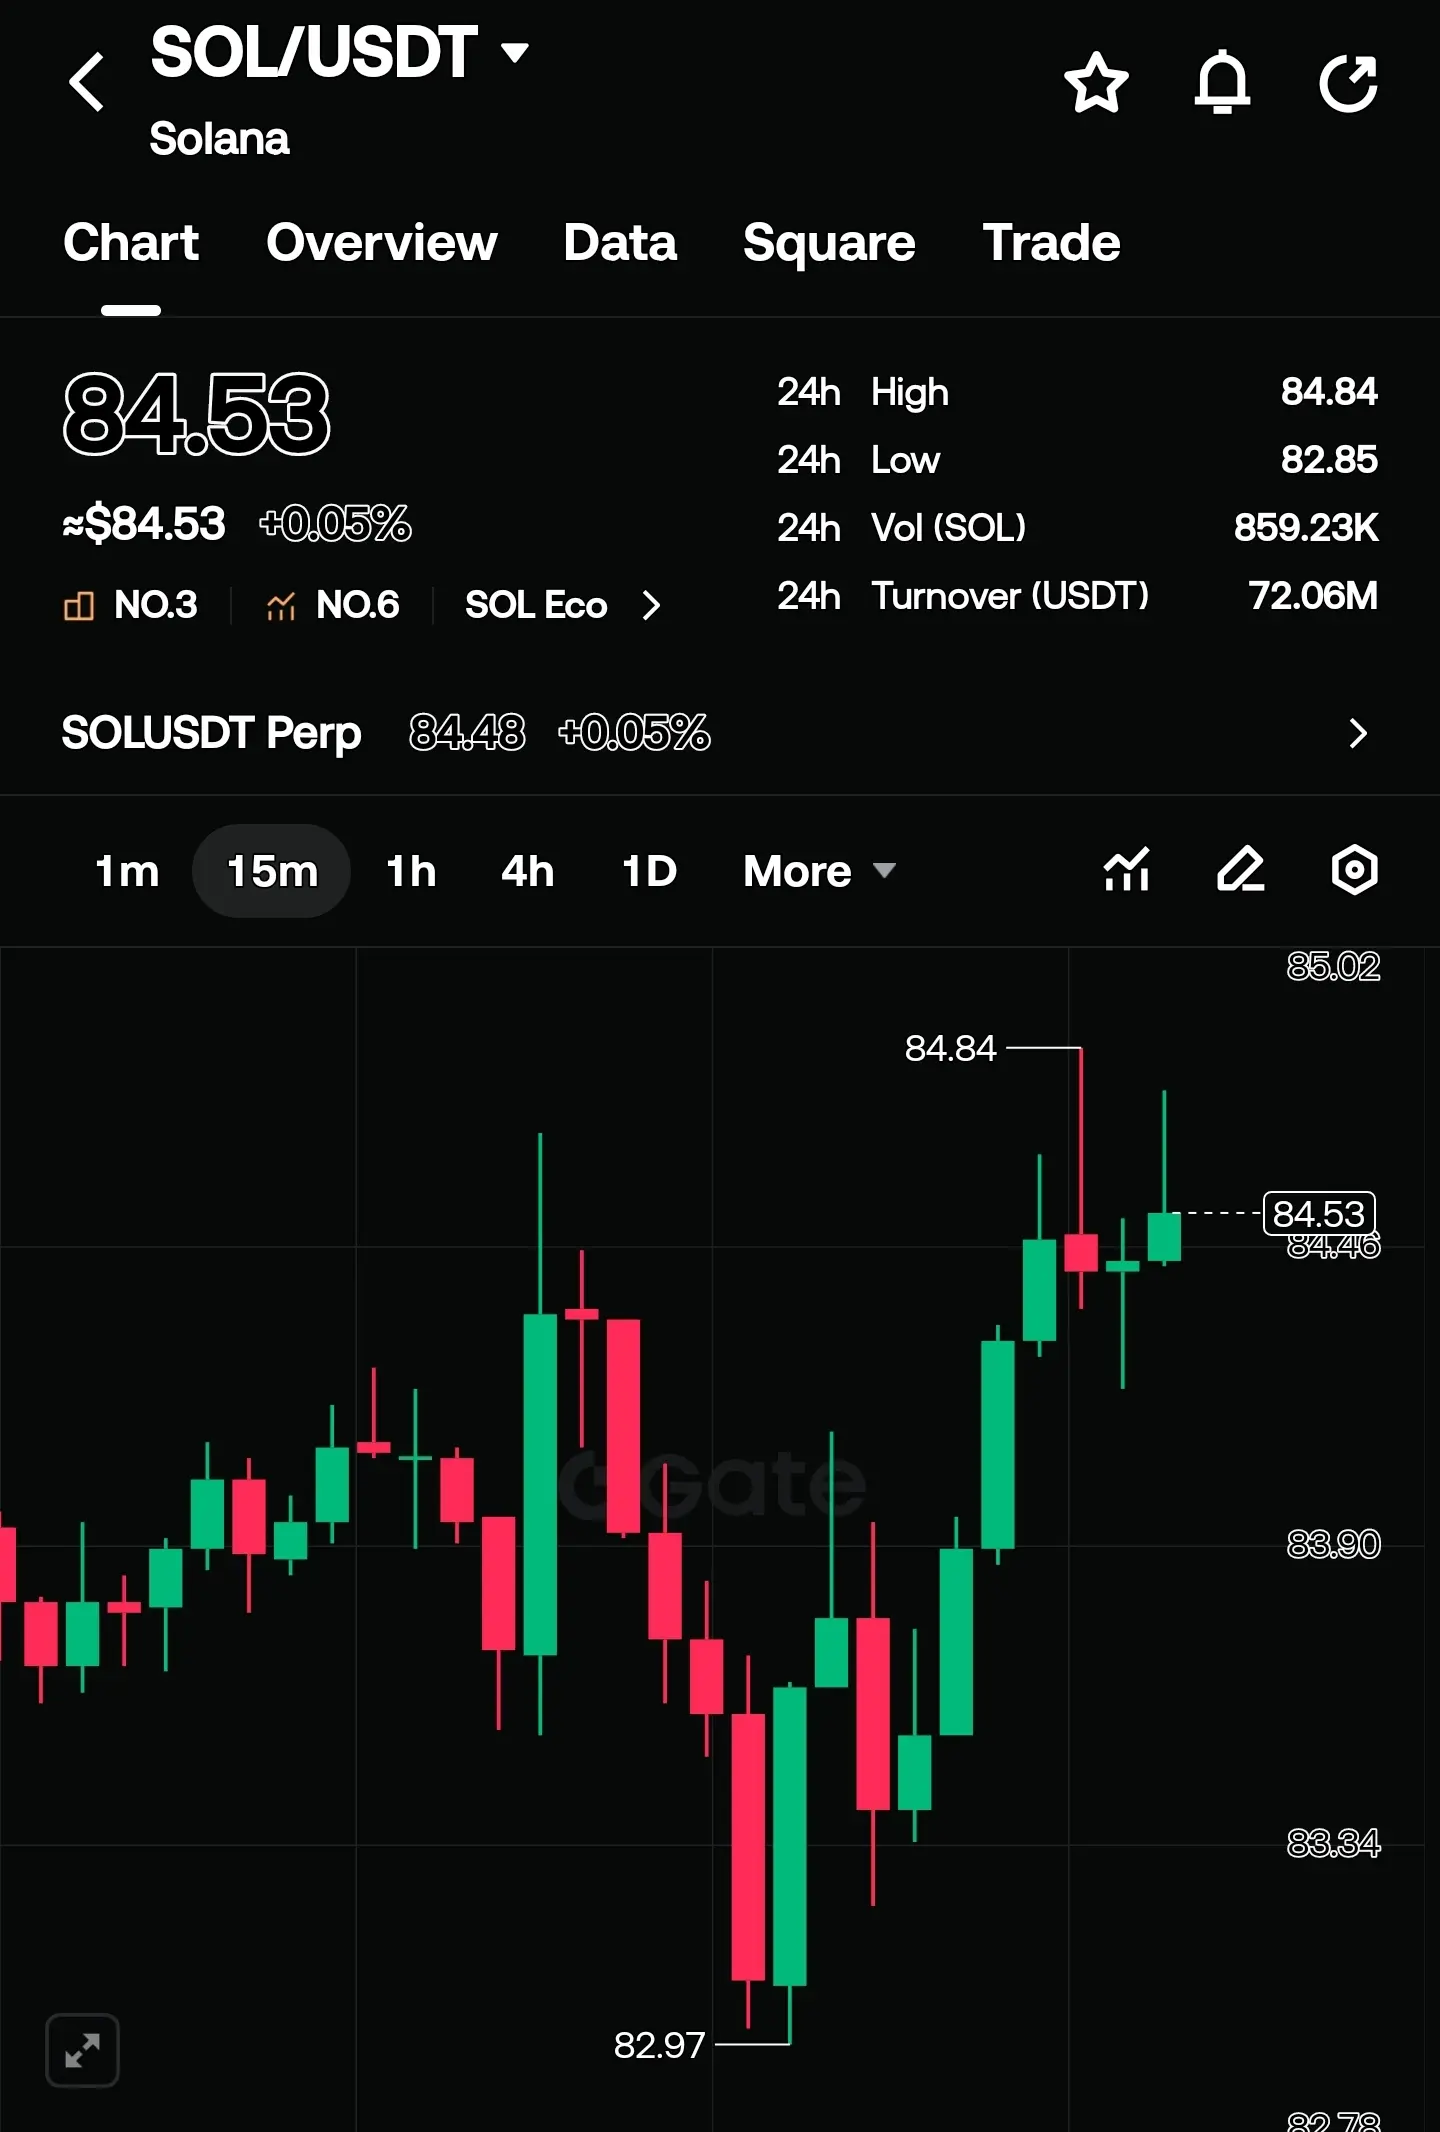Image resolution: width=1440 pixels, height=2132 pixels.
Task: Tap the ≈$84.53 fiat price
Action: (144, 524)
